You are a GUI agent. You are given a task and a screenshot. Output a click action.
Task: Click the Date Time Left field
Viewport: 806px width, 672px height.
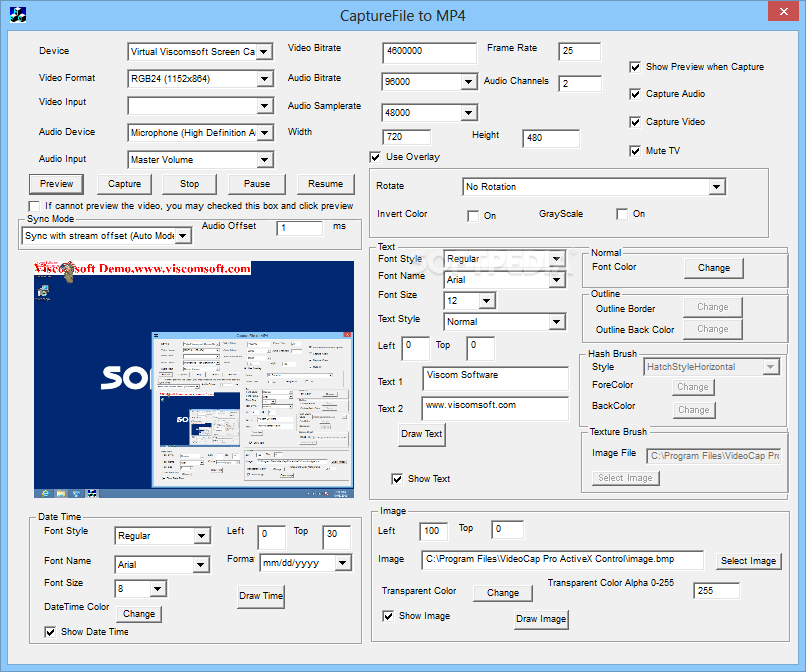coord(271,537)
